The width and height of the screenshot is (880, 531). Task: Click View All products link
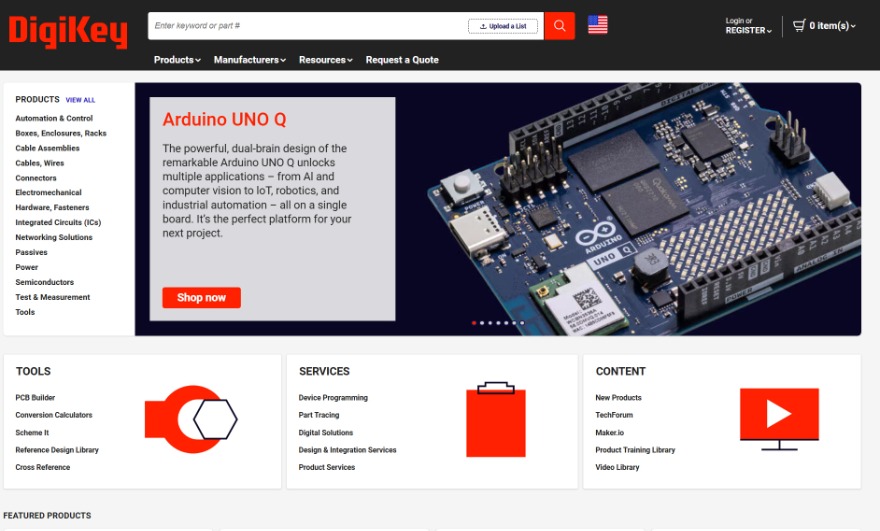(x=80, y=100)
